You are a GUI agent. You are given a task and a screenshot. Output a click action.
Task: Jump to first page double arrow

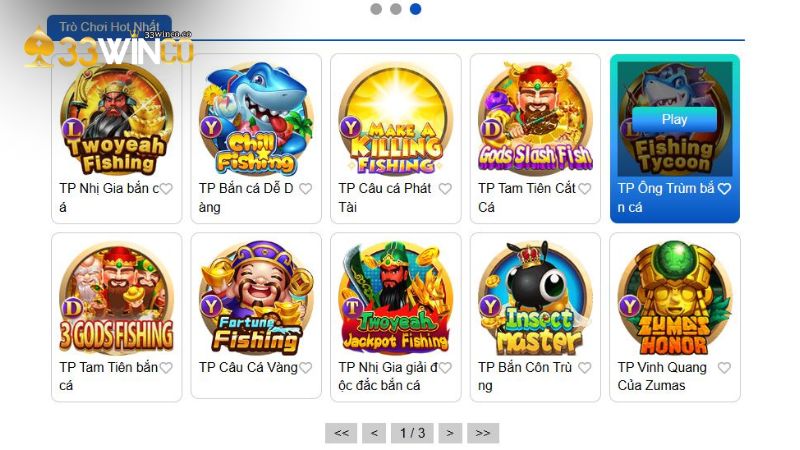pyautogui.click(x=341, y=433)
